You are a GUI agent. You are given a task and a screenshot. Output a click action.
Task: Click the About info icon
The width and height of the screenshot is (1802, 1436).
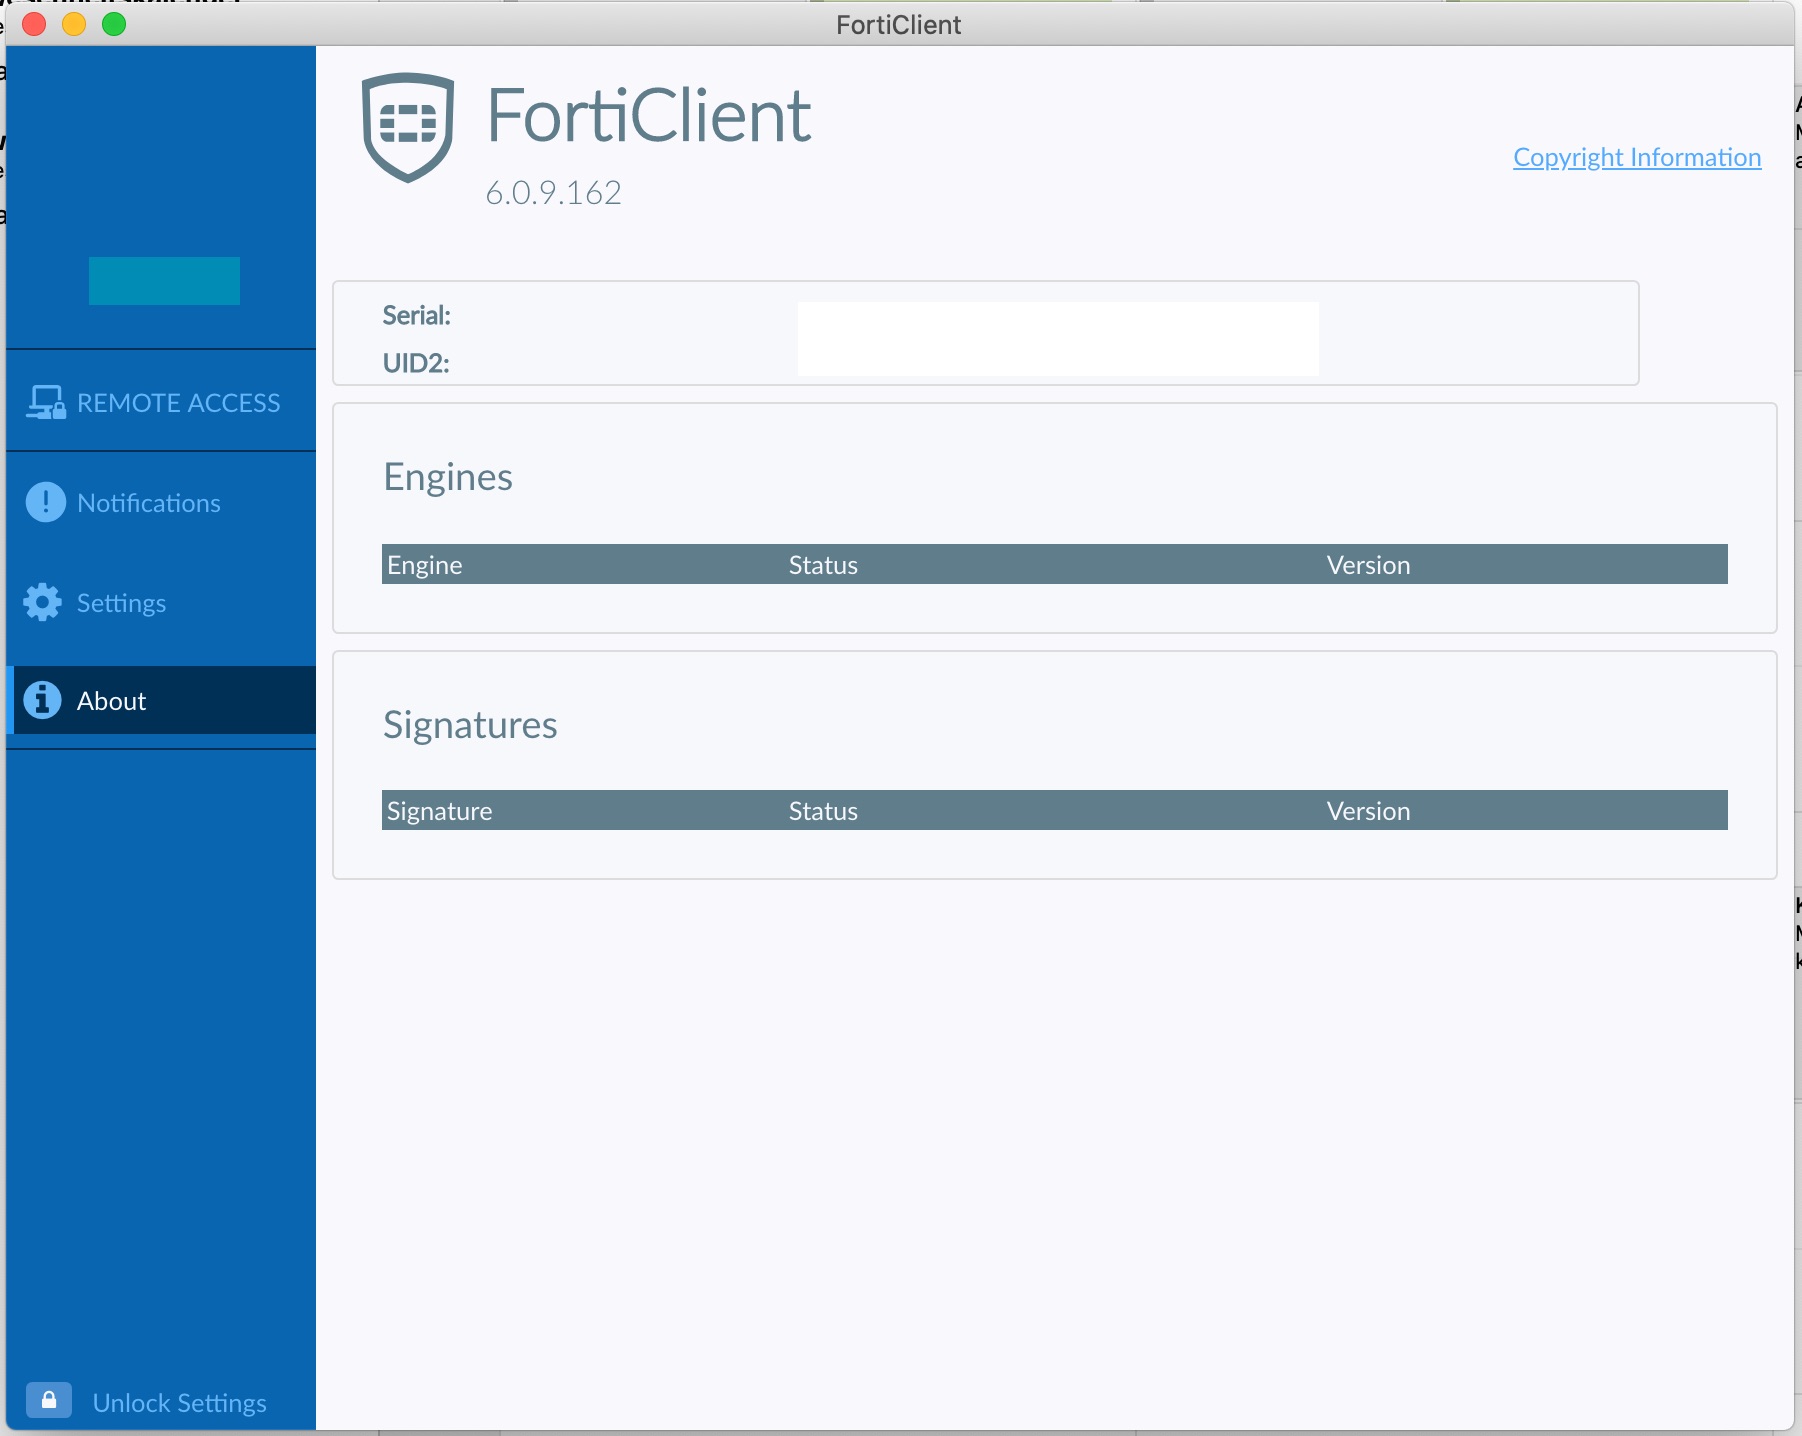pyautogui.click(x=42, y=700)
